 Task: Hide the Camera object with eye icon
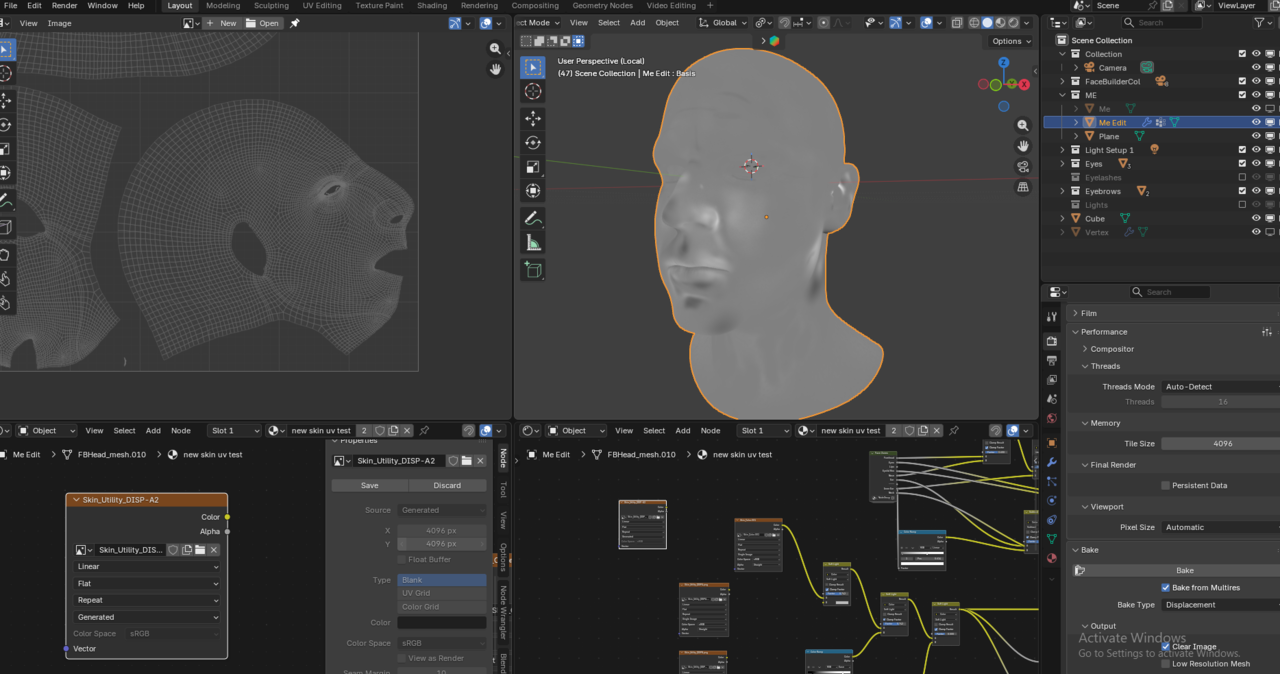(x=1257, y=68)
